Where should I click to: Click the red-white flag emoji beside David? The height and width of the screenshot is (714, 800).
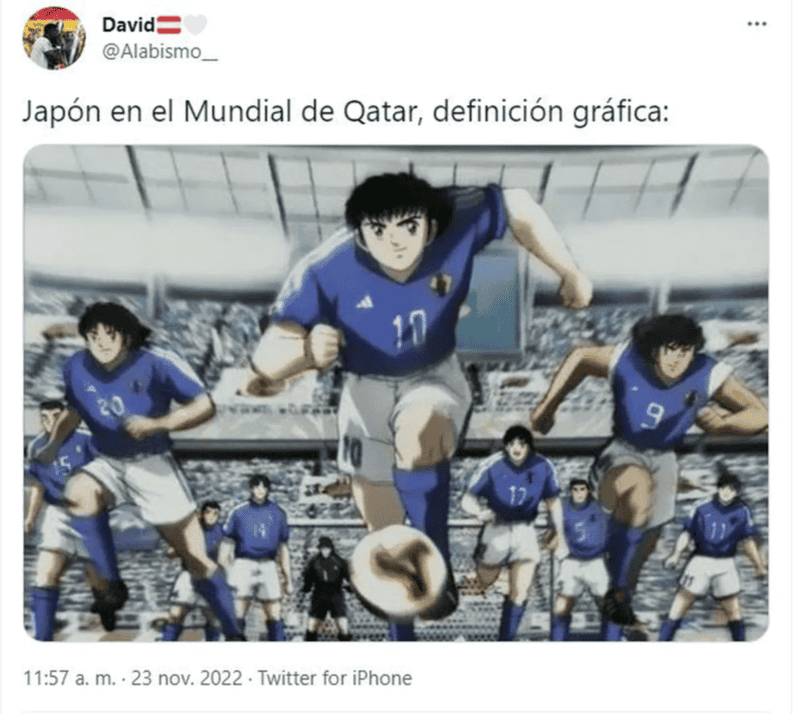pyautogui.click(x=170, y=24)
